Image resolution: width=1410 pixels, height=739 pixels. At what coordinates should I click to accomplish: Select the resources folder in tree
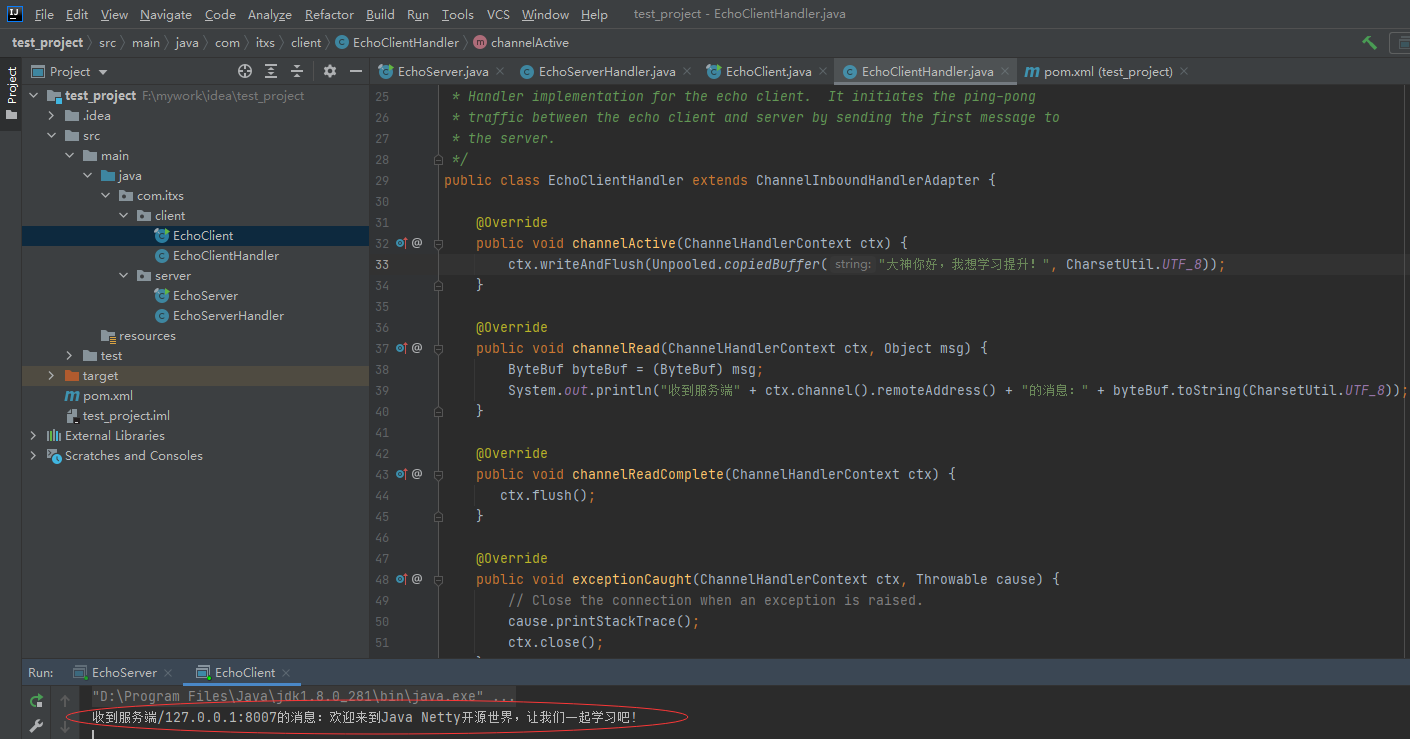[195, 336]
